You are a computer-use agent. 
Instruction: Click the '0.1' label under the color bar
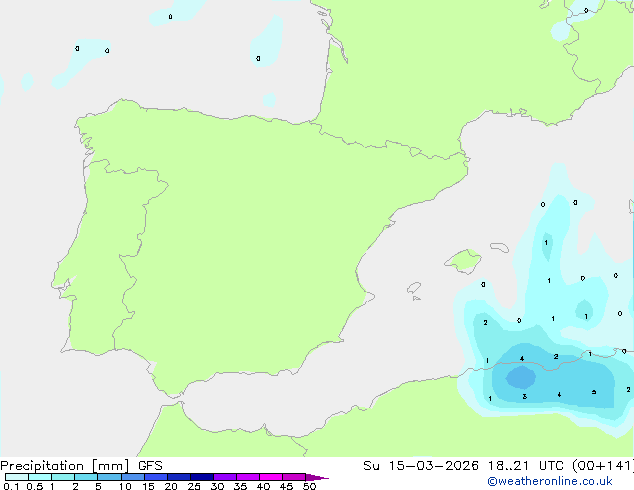tap(11, 486)
